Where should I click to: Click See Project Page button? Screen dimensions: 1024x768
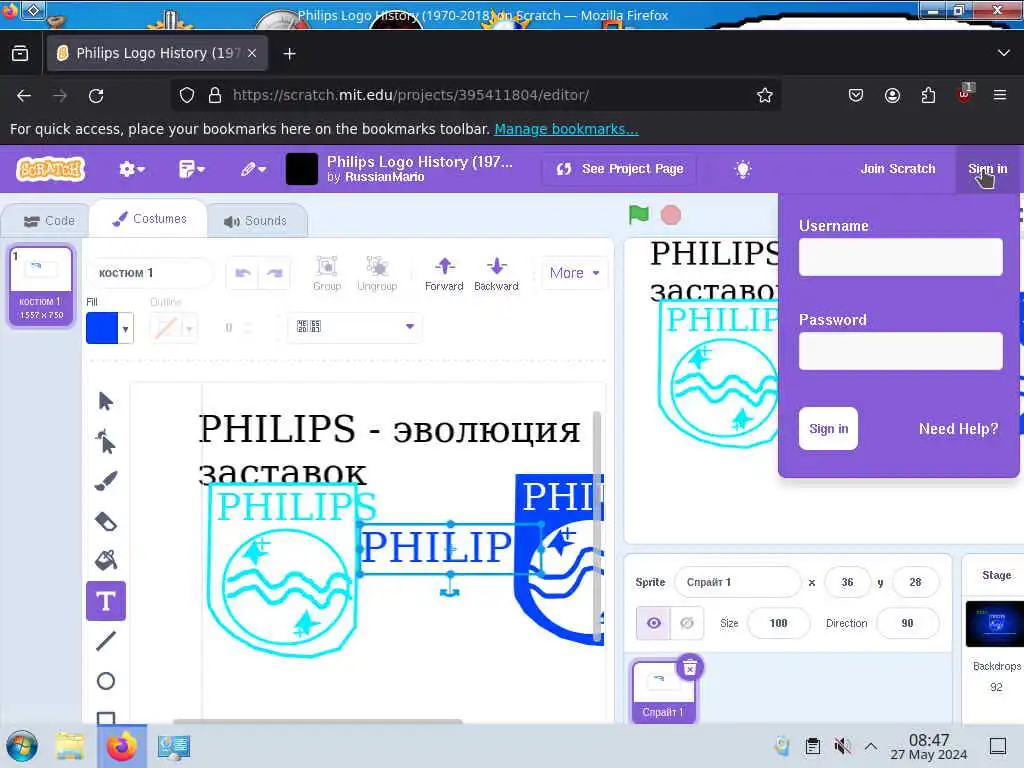coord(619,169)
